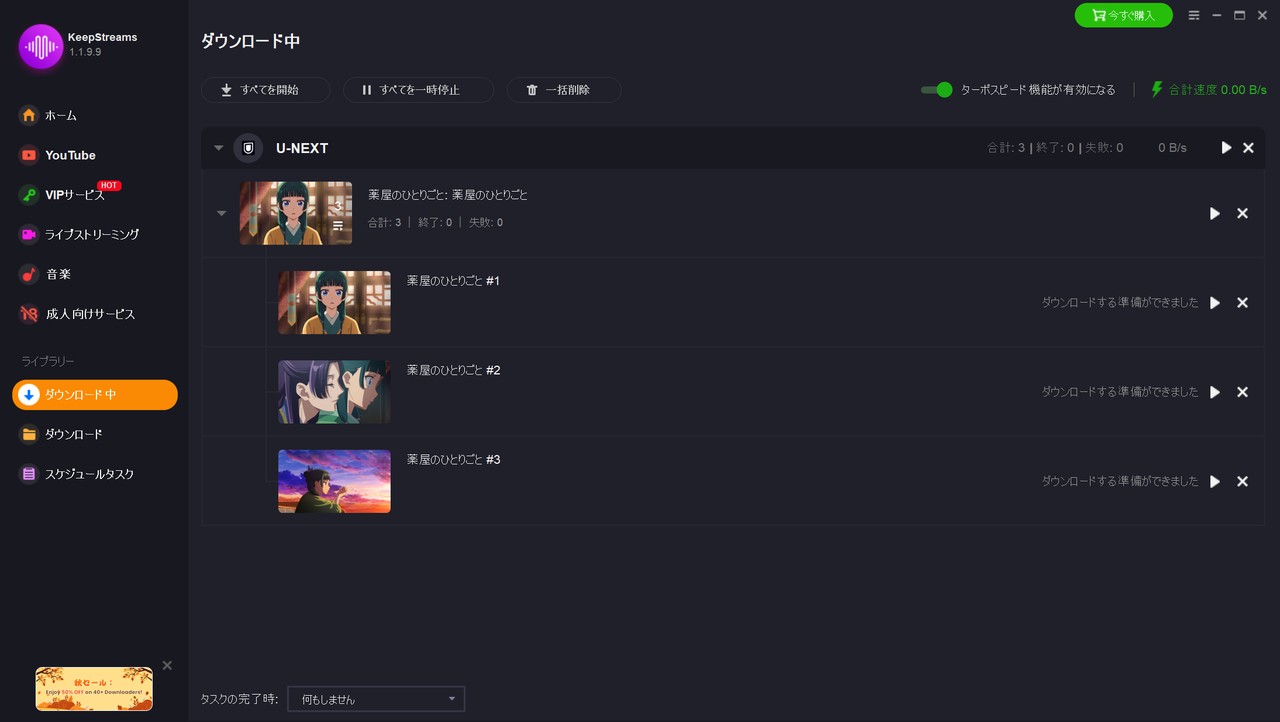Screen dimensions: 1280x722
Task: Disable the ターボスピード turbo speed feature
Action: 932,89
